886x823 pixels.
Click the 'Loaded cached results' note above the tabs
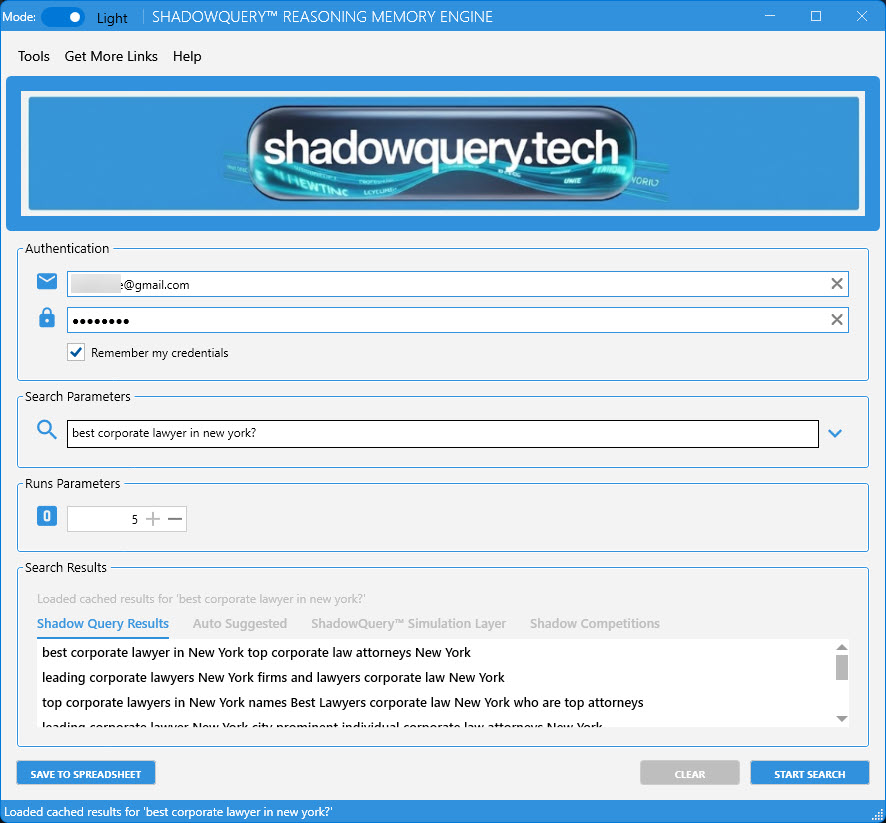coord(201,599)
